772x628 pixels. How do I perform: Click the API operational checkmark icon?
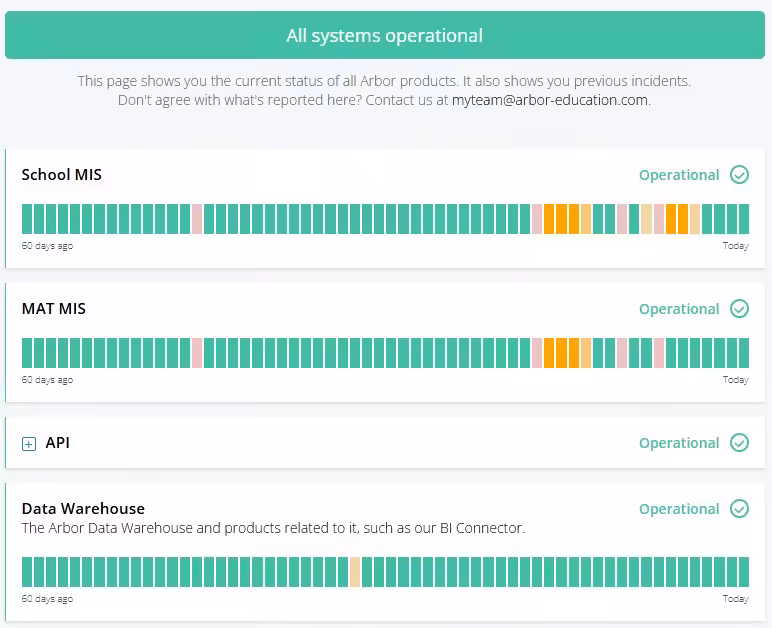[x=739, y=443]
